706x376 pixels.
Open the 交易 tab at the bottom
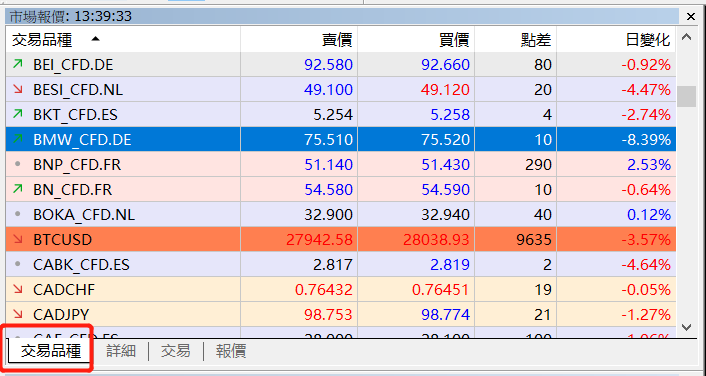176,351
